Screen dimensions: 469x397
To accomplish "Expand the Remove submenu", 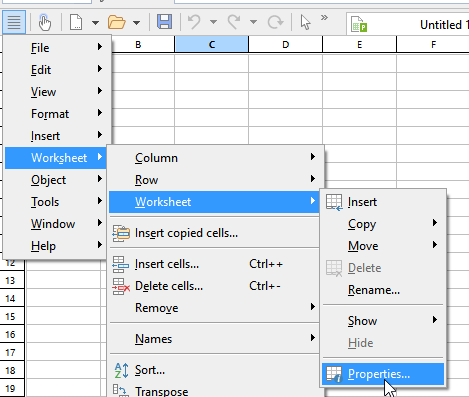I will [214, 308].
